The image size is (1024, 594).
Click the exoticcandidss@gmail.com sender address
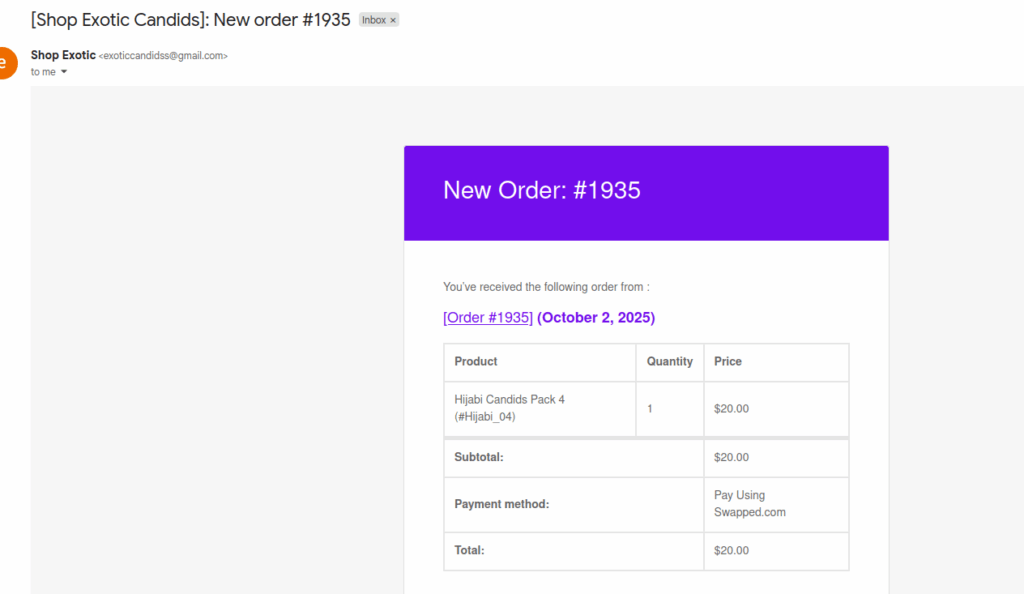(x=163, y=56)
